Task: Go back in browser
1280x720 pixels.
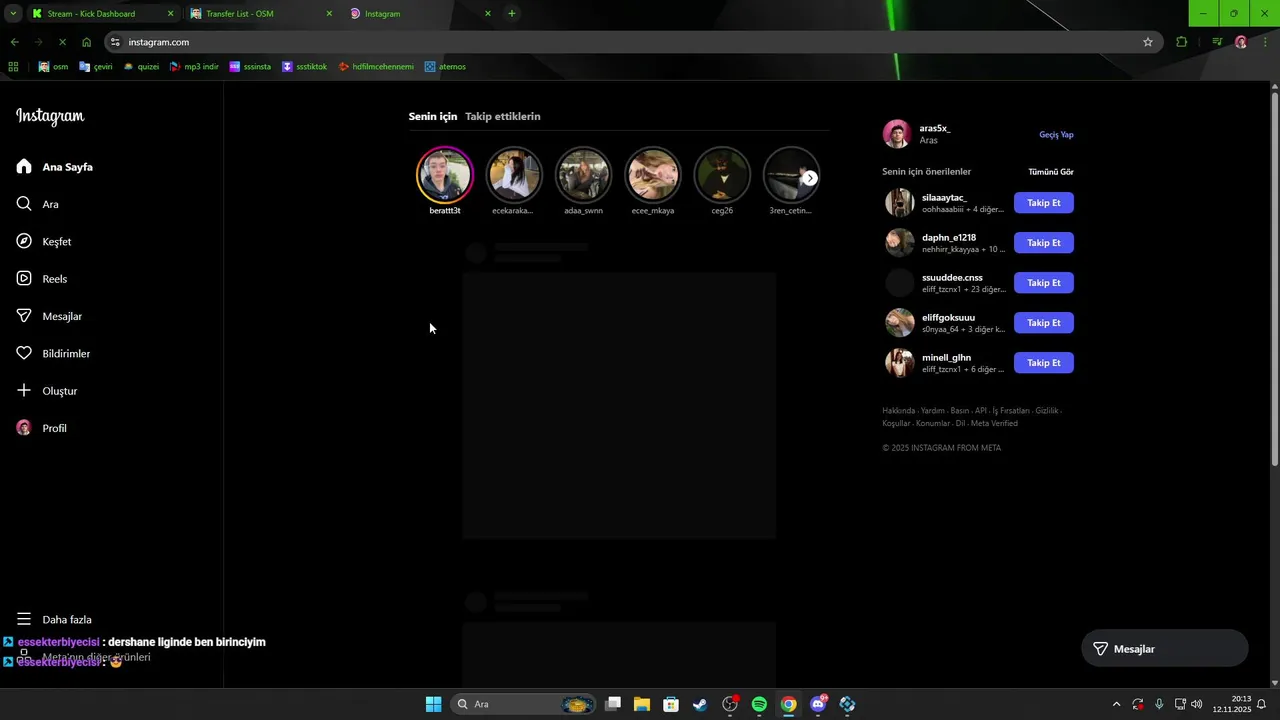Action: 14,42
